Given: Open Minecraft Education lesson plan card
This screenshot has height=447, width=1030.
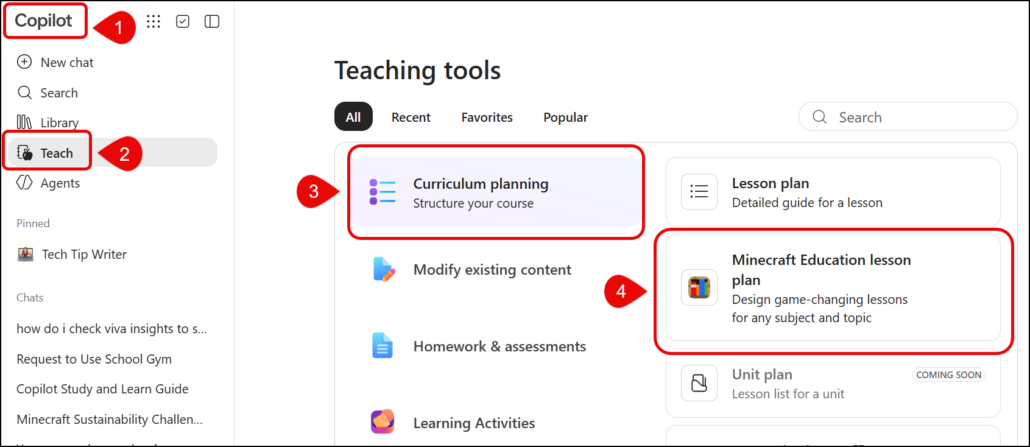Looking at the screenshot, I should (833, 288).
